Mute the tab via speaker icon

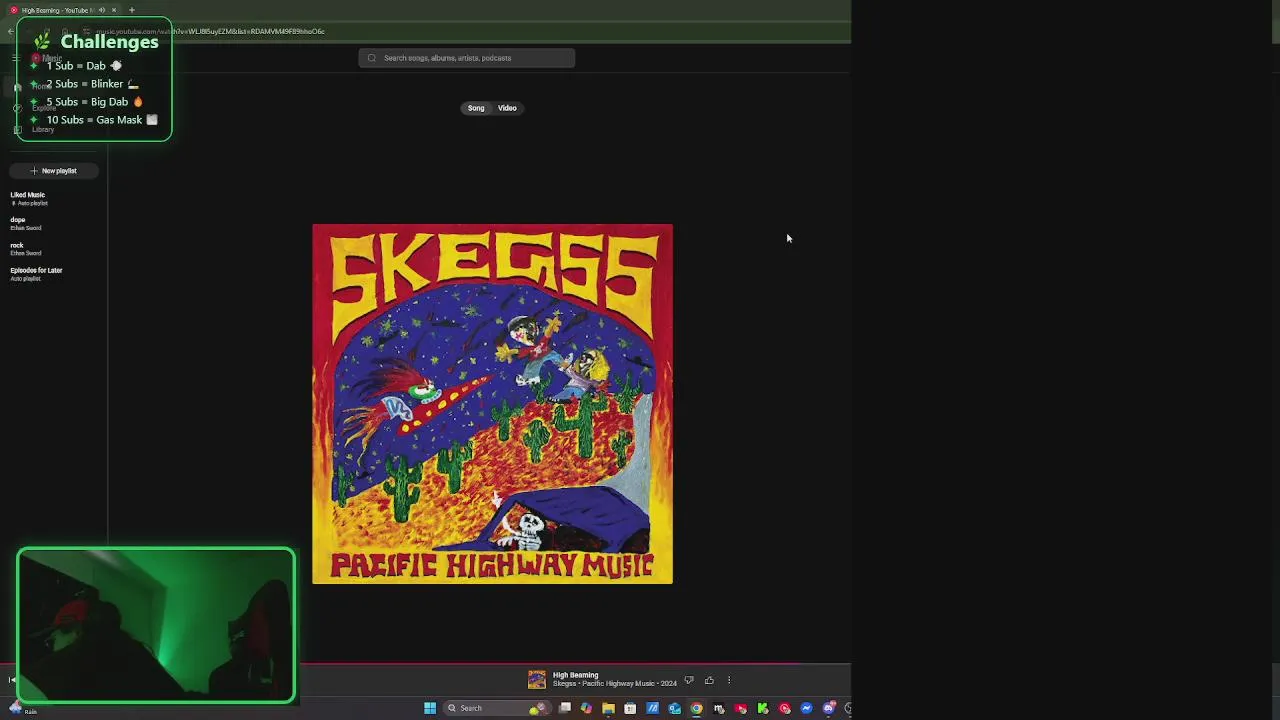101,10
